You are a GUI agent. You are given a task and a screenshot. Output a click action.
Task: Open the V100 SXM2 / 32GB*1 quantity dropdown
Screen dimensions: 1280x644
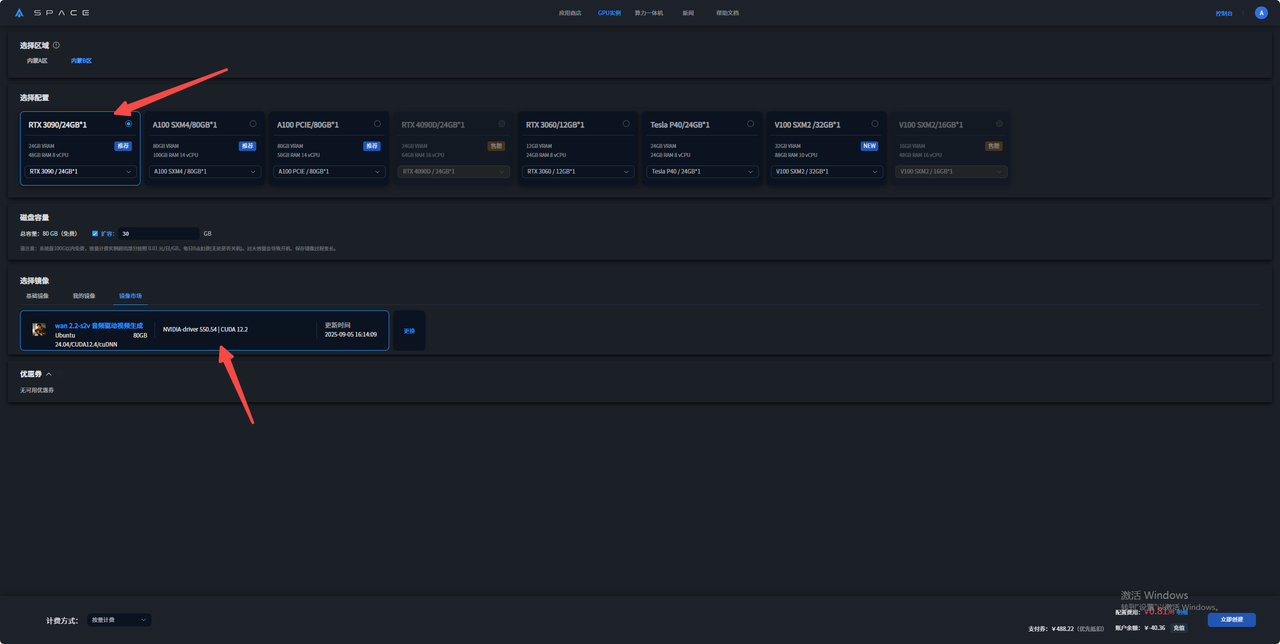(827, 172)
